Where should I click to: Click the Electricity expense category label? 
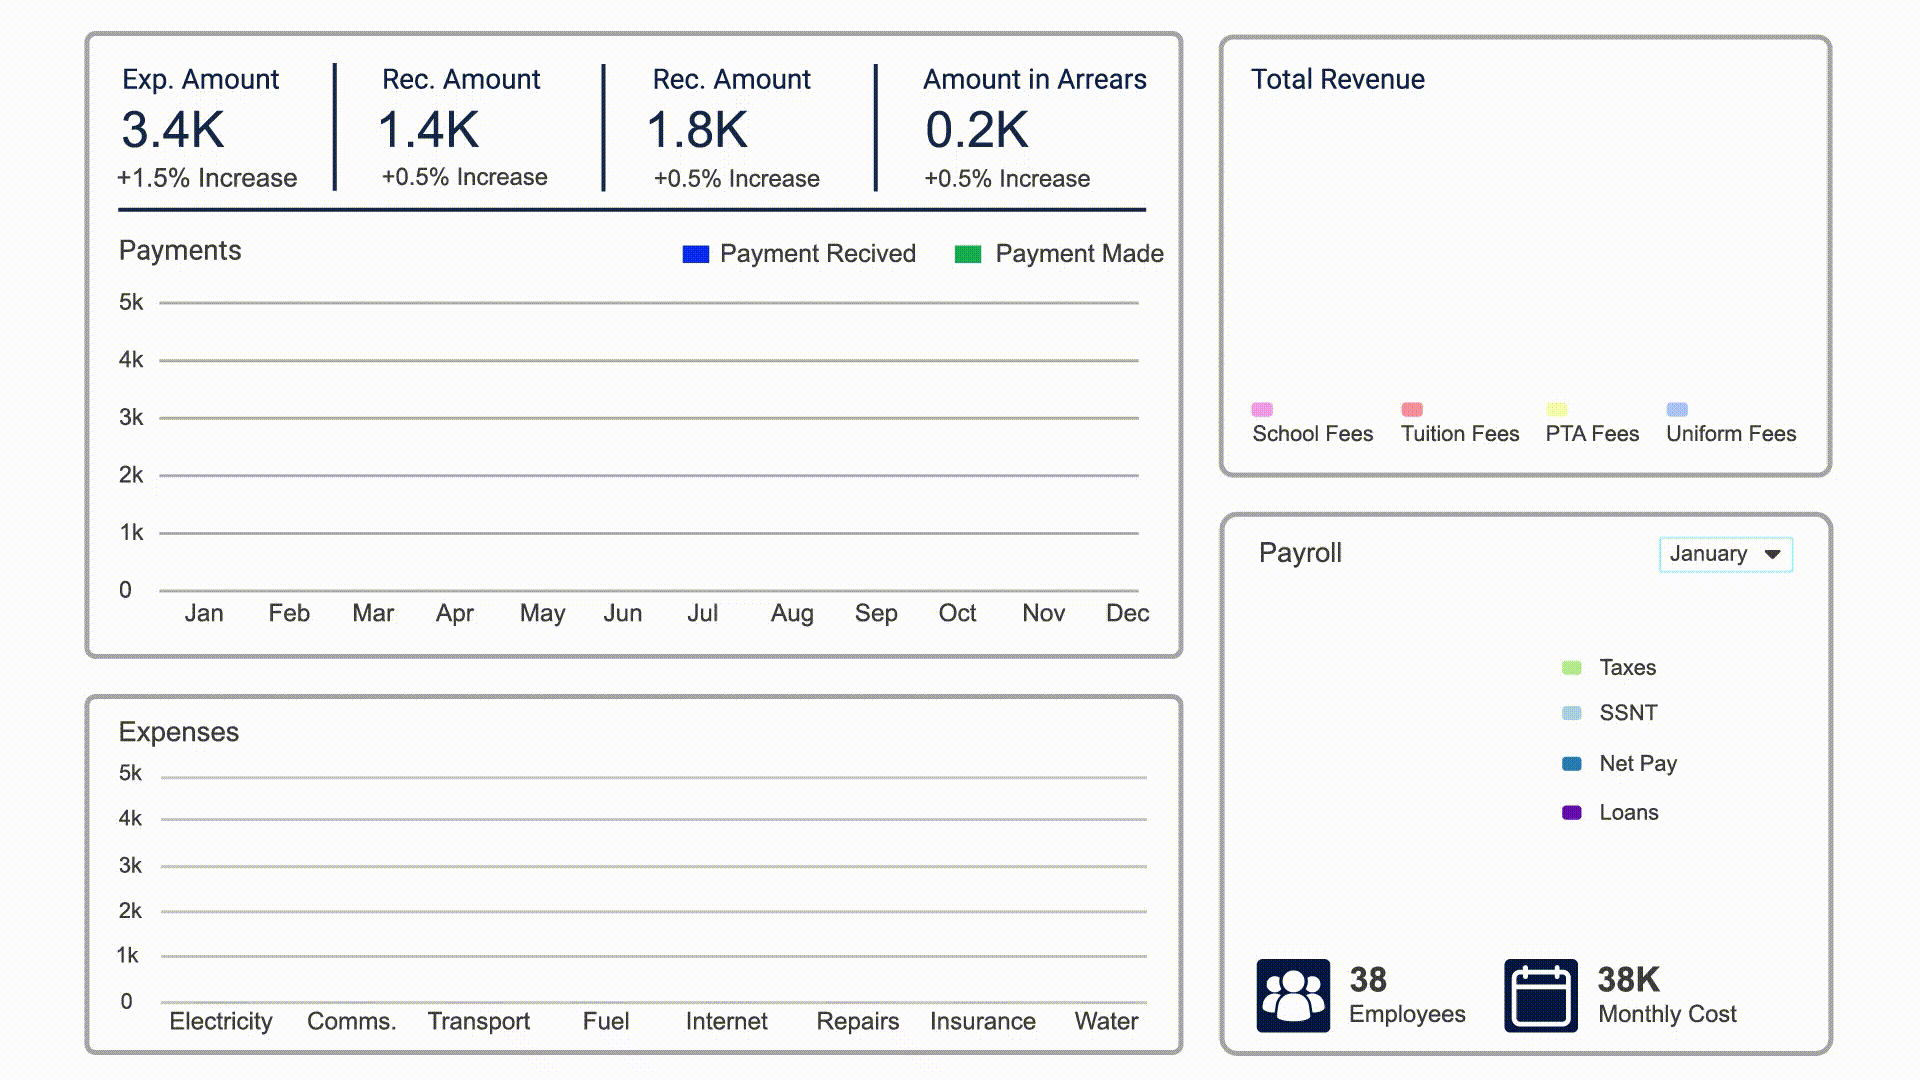[x=221, y=1022]
